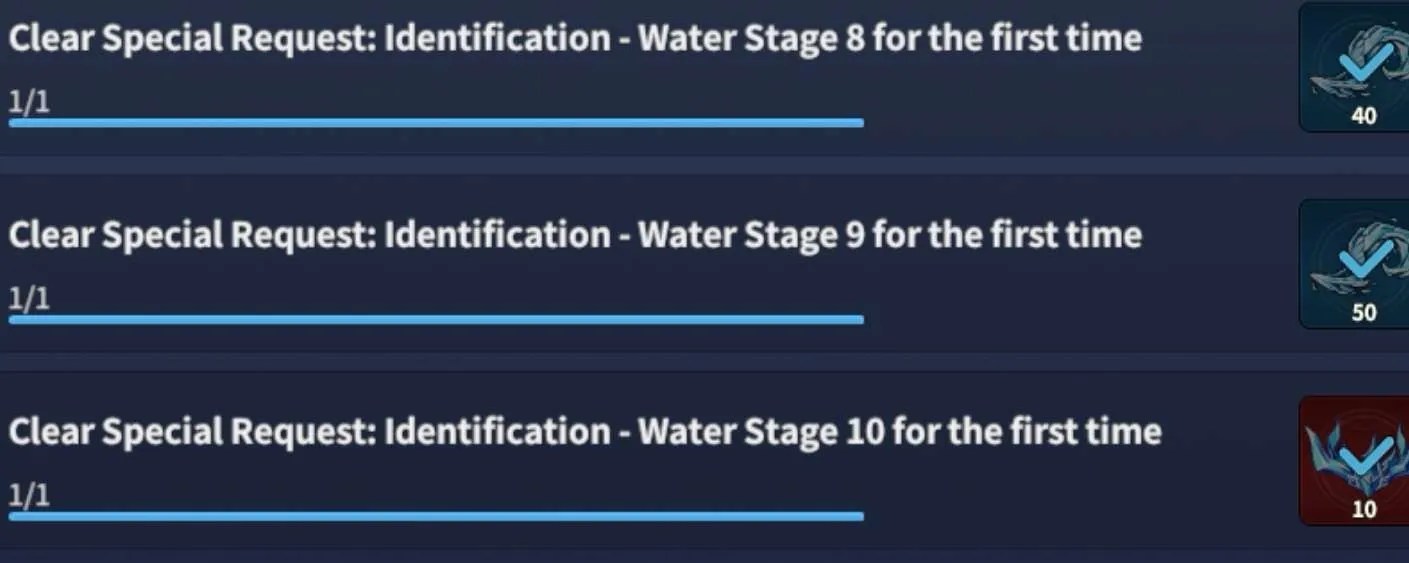Tap the reward amount 50 label
Image resolution: width=1409 pixels, height=563 pixels.
coord(1364,312)
